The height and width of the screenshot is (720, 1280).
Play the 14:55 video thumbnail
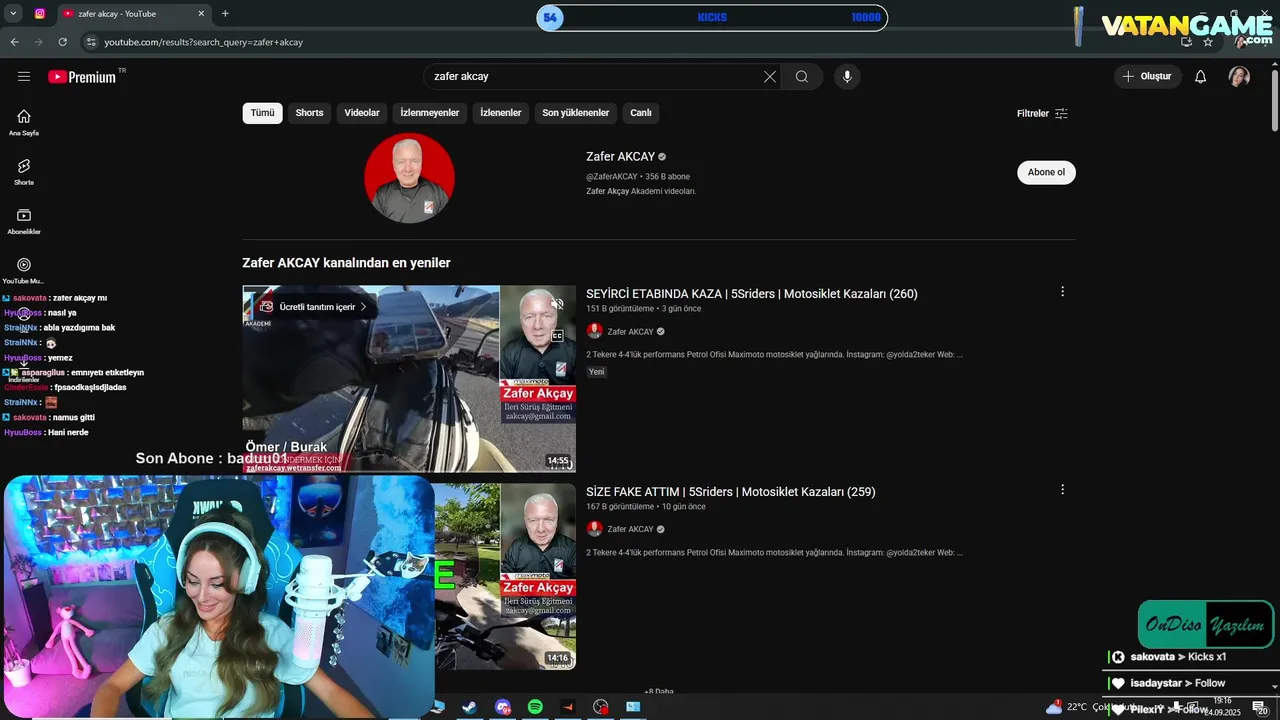[x=409, y=379]
